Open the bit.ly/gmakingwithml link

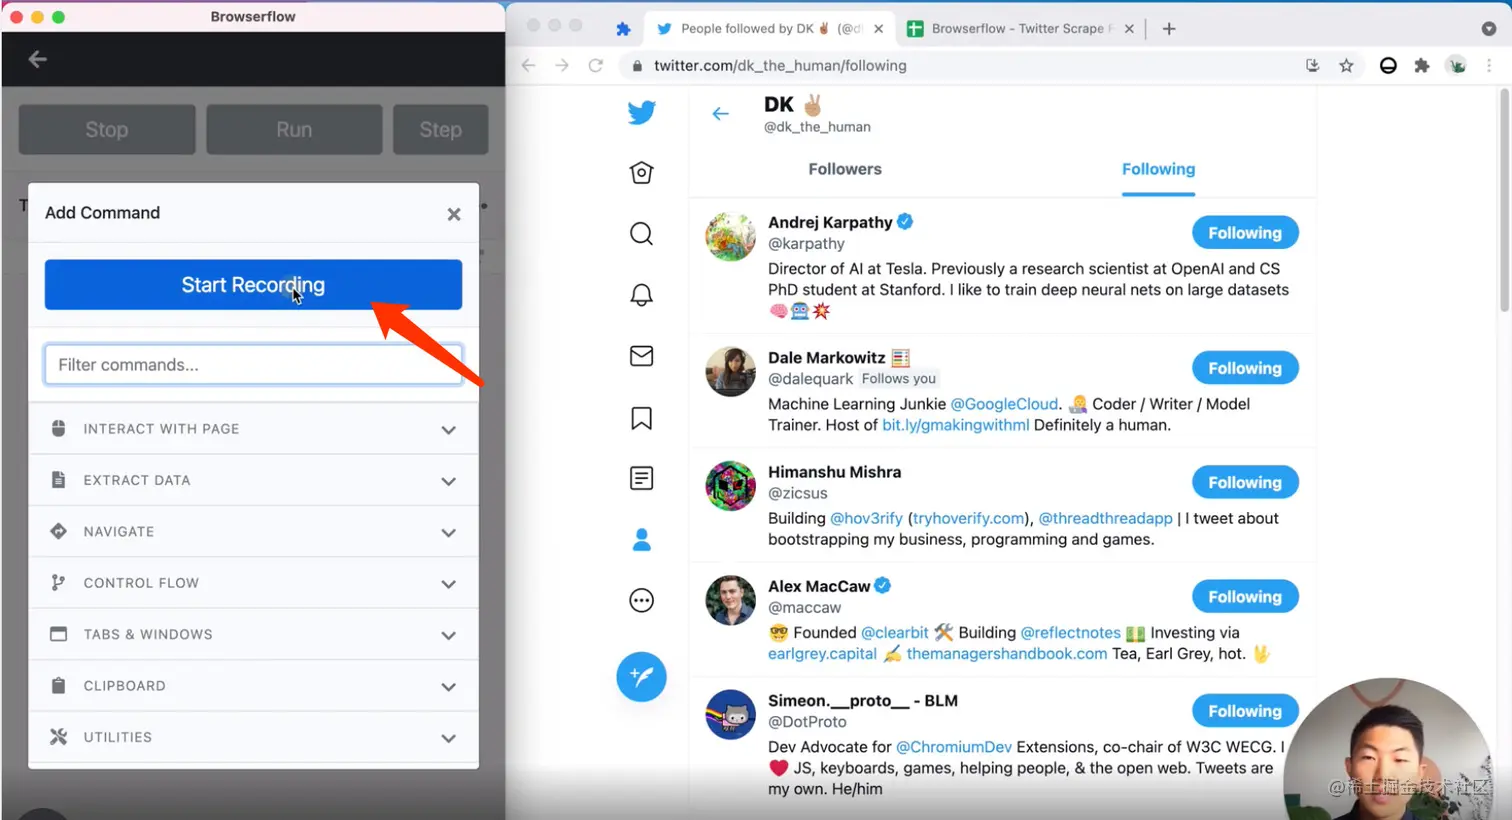point(955,425)
